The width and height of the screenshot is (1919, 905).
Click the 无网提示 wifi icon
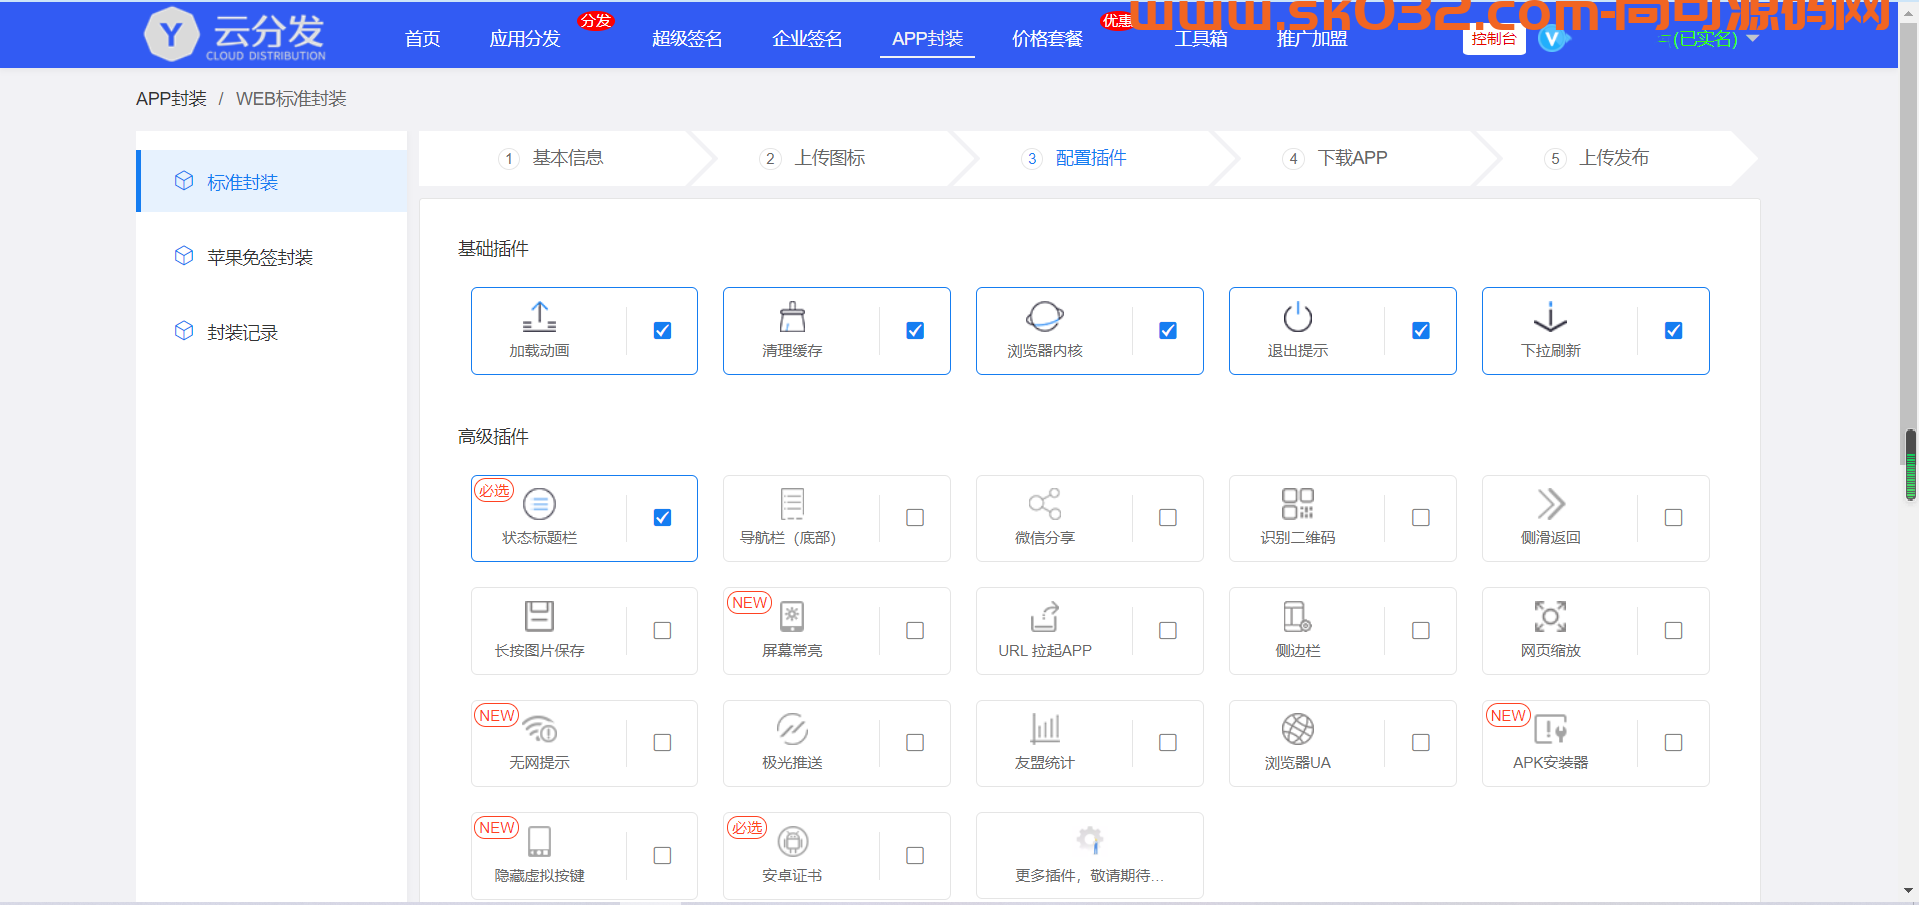[x=540, y=729]
